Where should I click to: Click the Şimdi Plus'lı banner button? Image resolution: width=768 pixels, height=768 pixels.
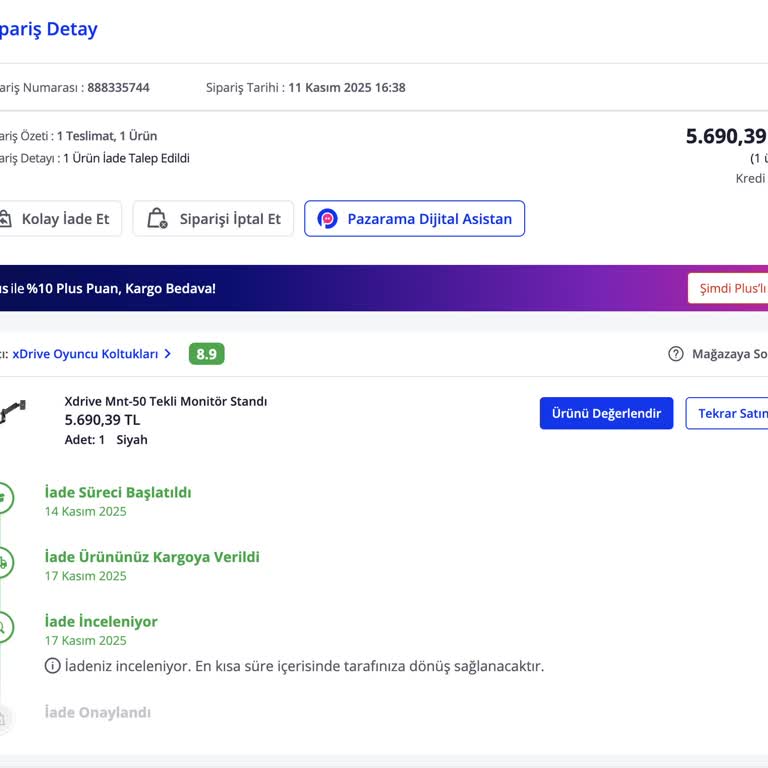[731, 288]
